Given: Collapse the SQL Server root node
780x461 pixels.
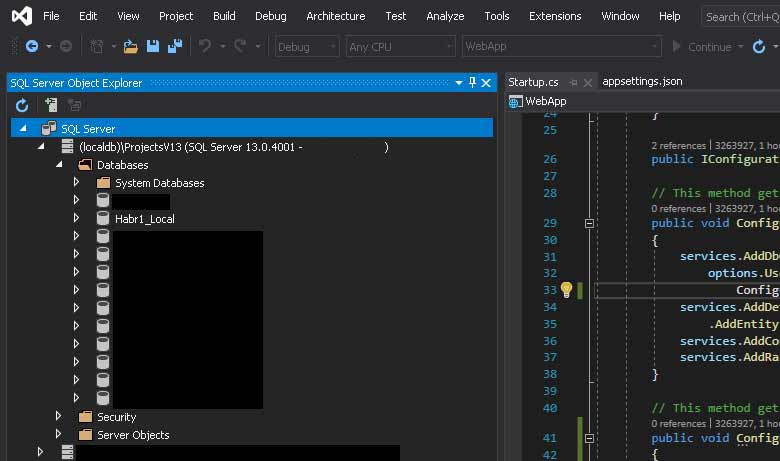Looking at the screenshot, I should point(23,128).
